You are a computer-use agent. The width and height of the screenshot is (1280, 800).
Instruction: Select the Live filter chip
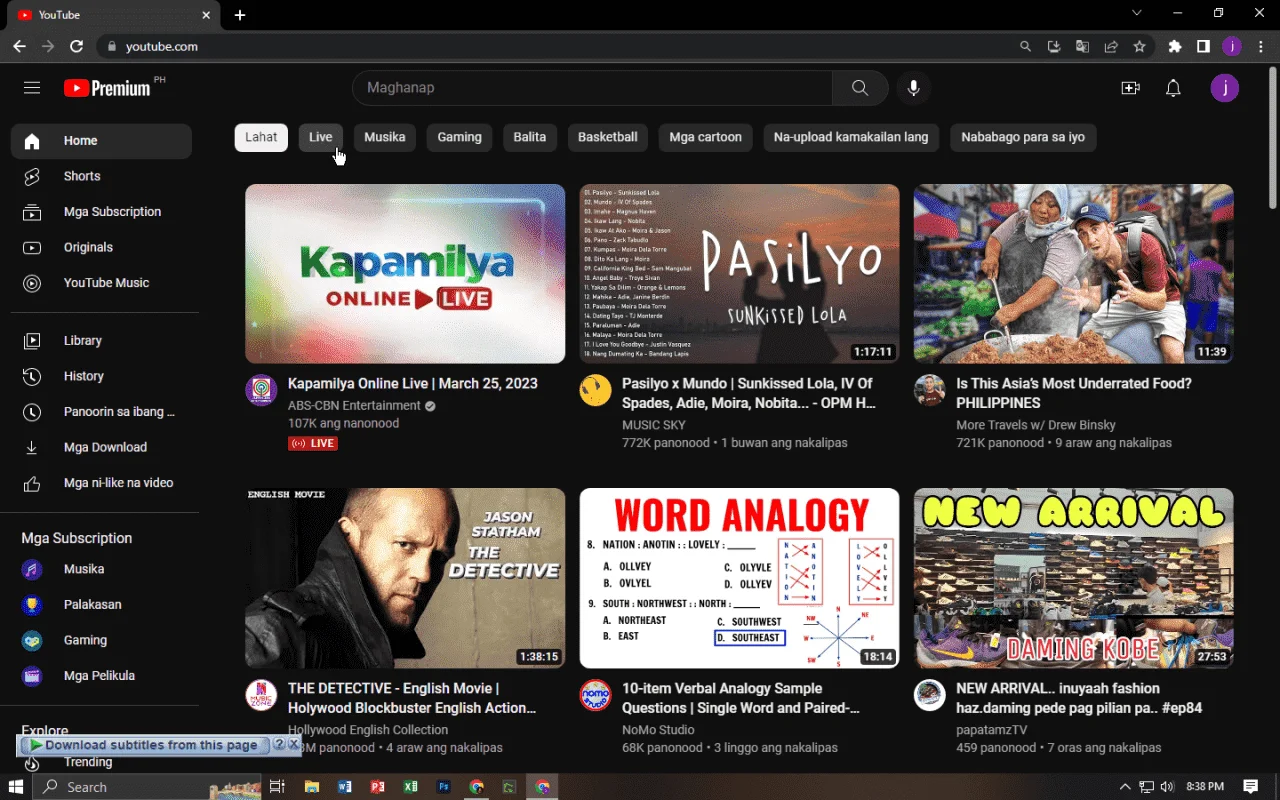(321, 137)
